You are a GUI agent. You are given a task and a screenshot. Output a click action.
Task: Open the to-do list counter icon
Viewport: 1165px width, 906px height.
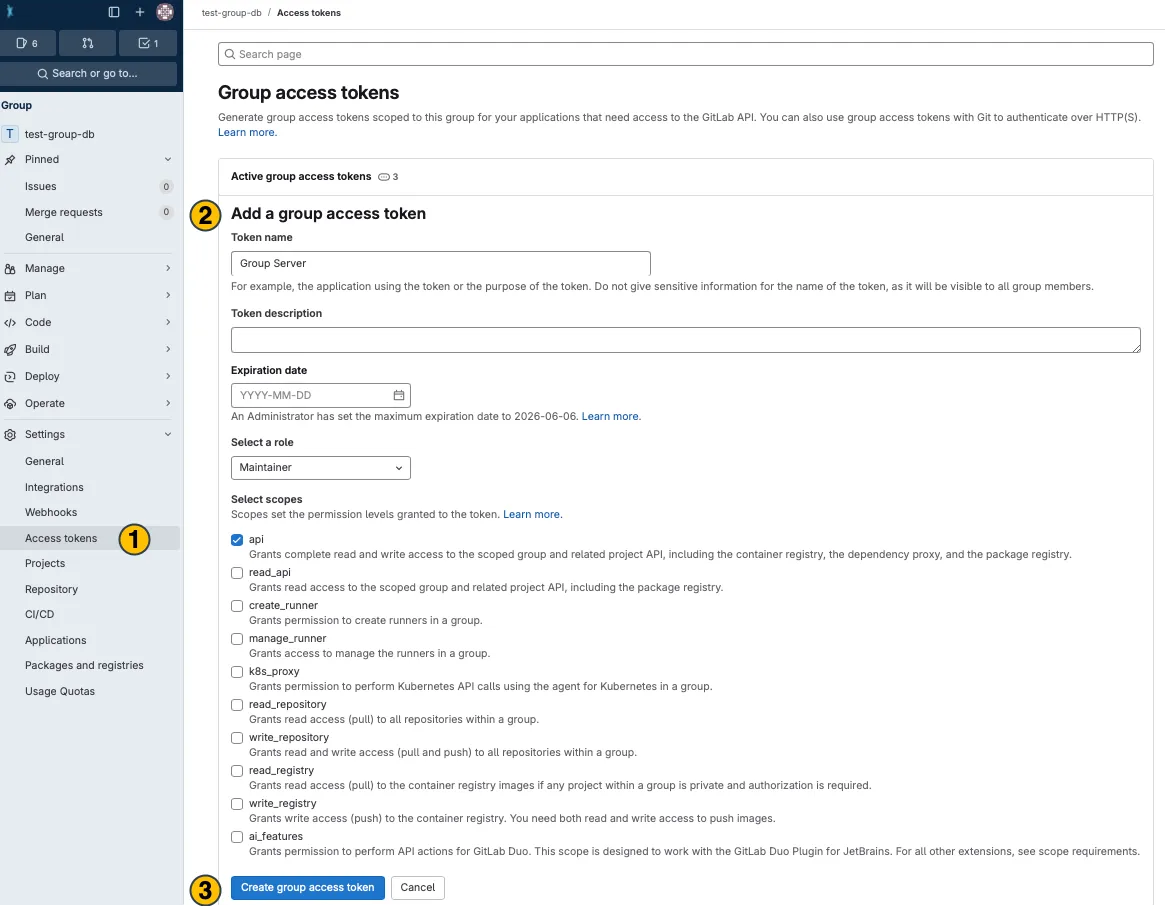[x=148, y=43]
